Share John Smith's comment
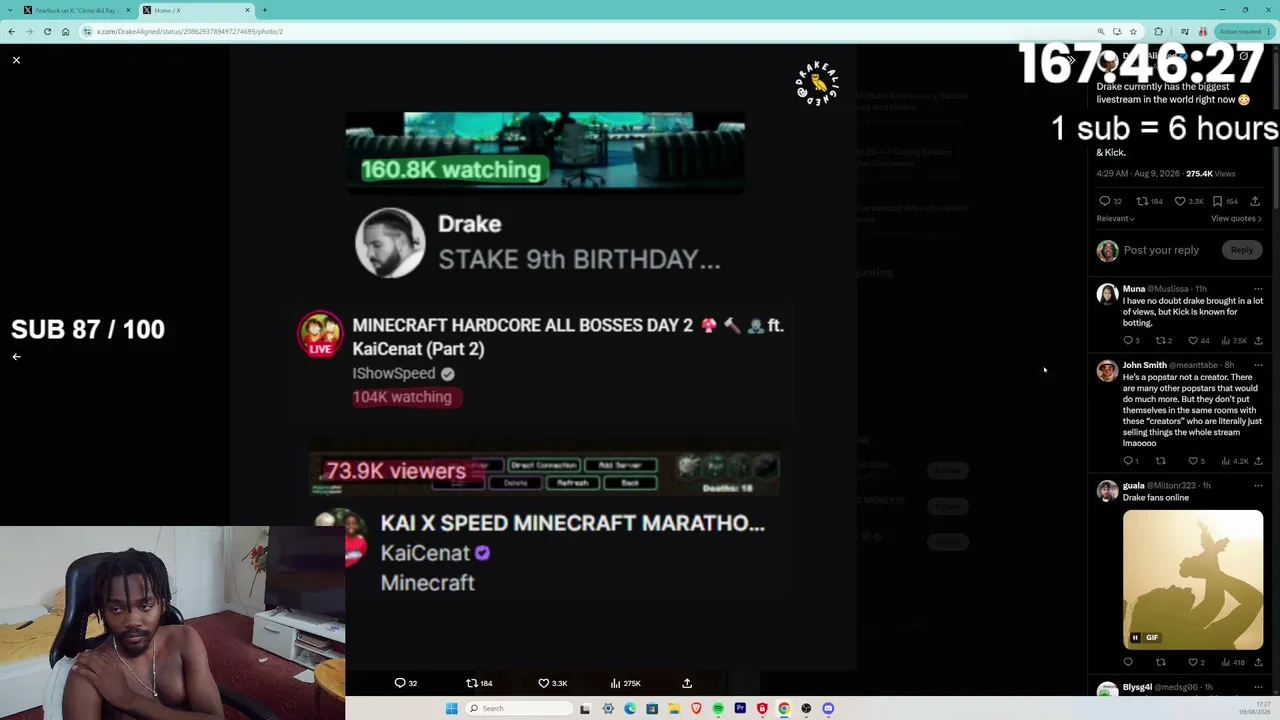The height and width of the screenshot is (720, 1280). tap(1258, 461)
